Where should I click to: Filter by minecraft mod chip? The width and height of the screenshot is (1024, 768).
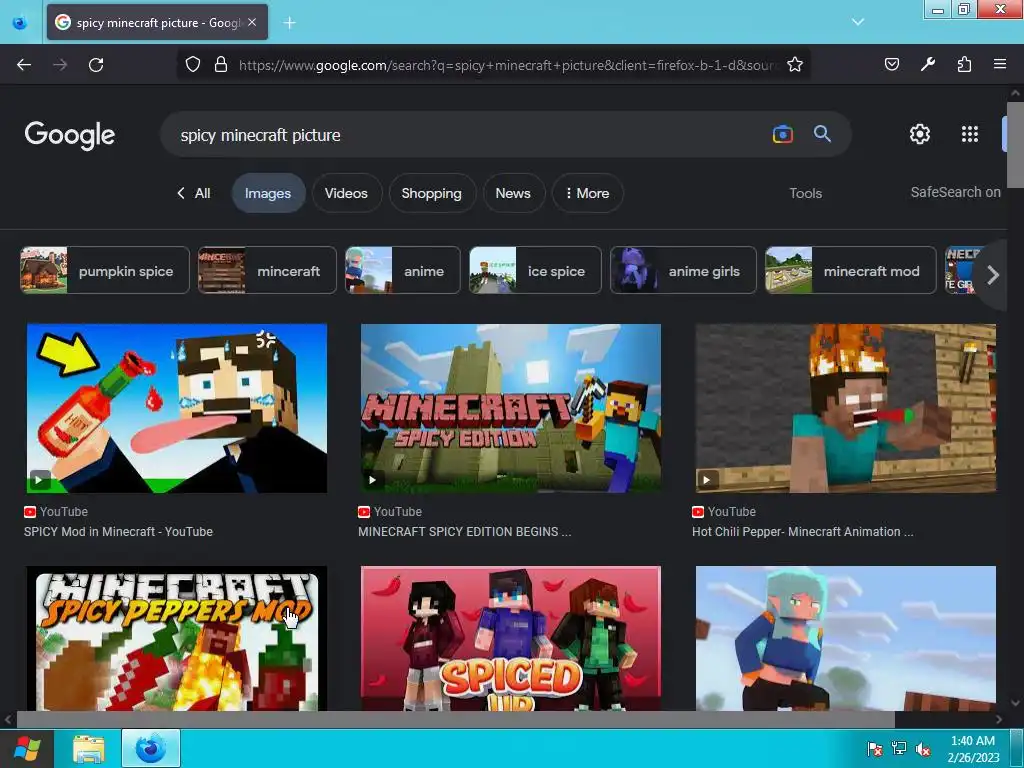coord(850,270)
